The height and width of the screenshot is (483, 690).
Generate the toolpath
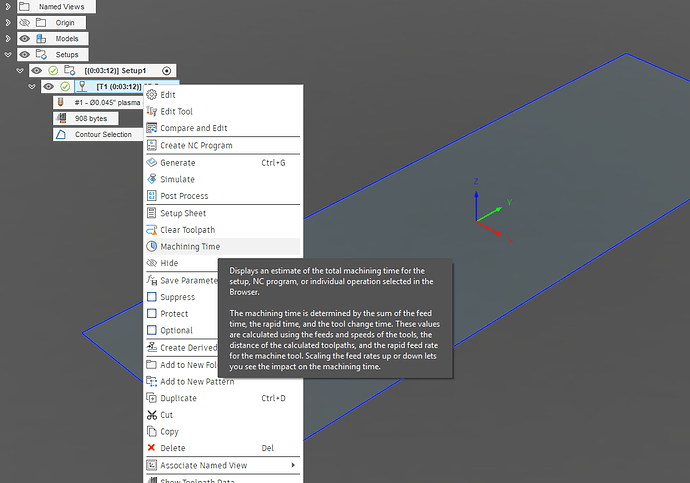point(178,162)
